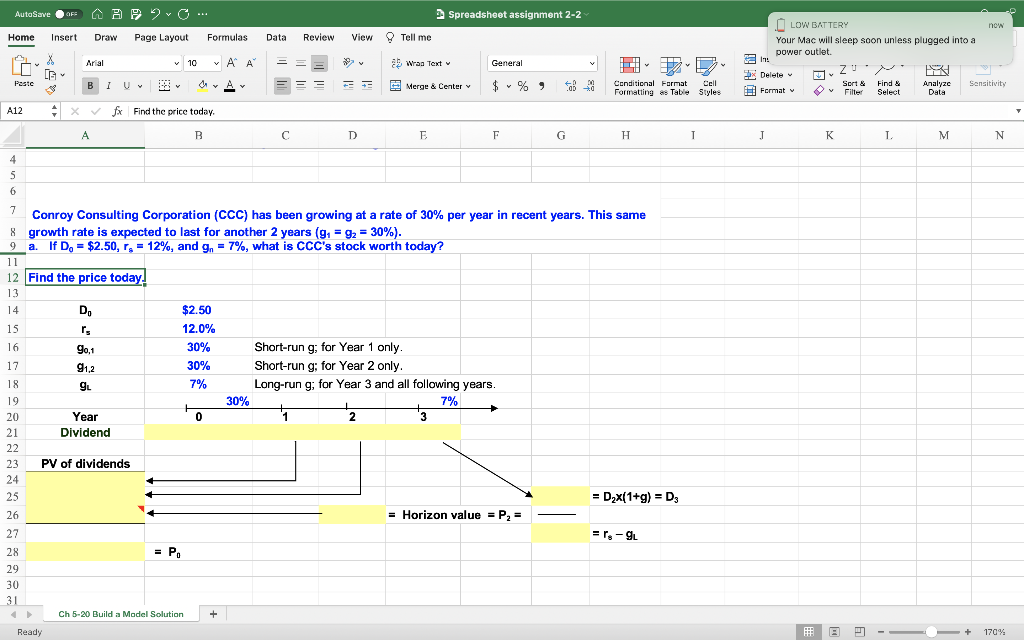Screen dimensions: 1024x640
Task: Toggle bold formatting
Action: point(89,85)
